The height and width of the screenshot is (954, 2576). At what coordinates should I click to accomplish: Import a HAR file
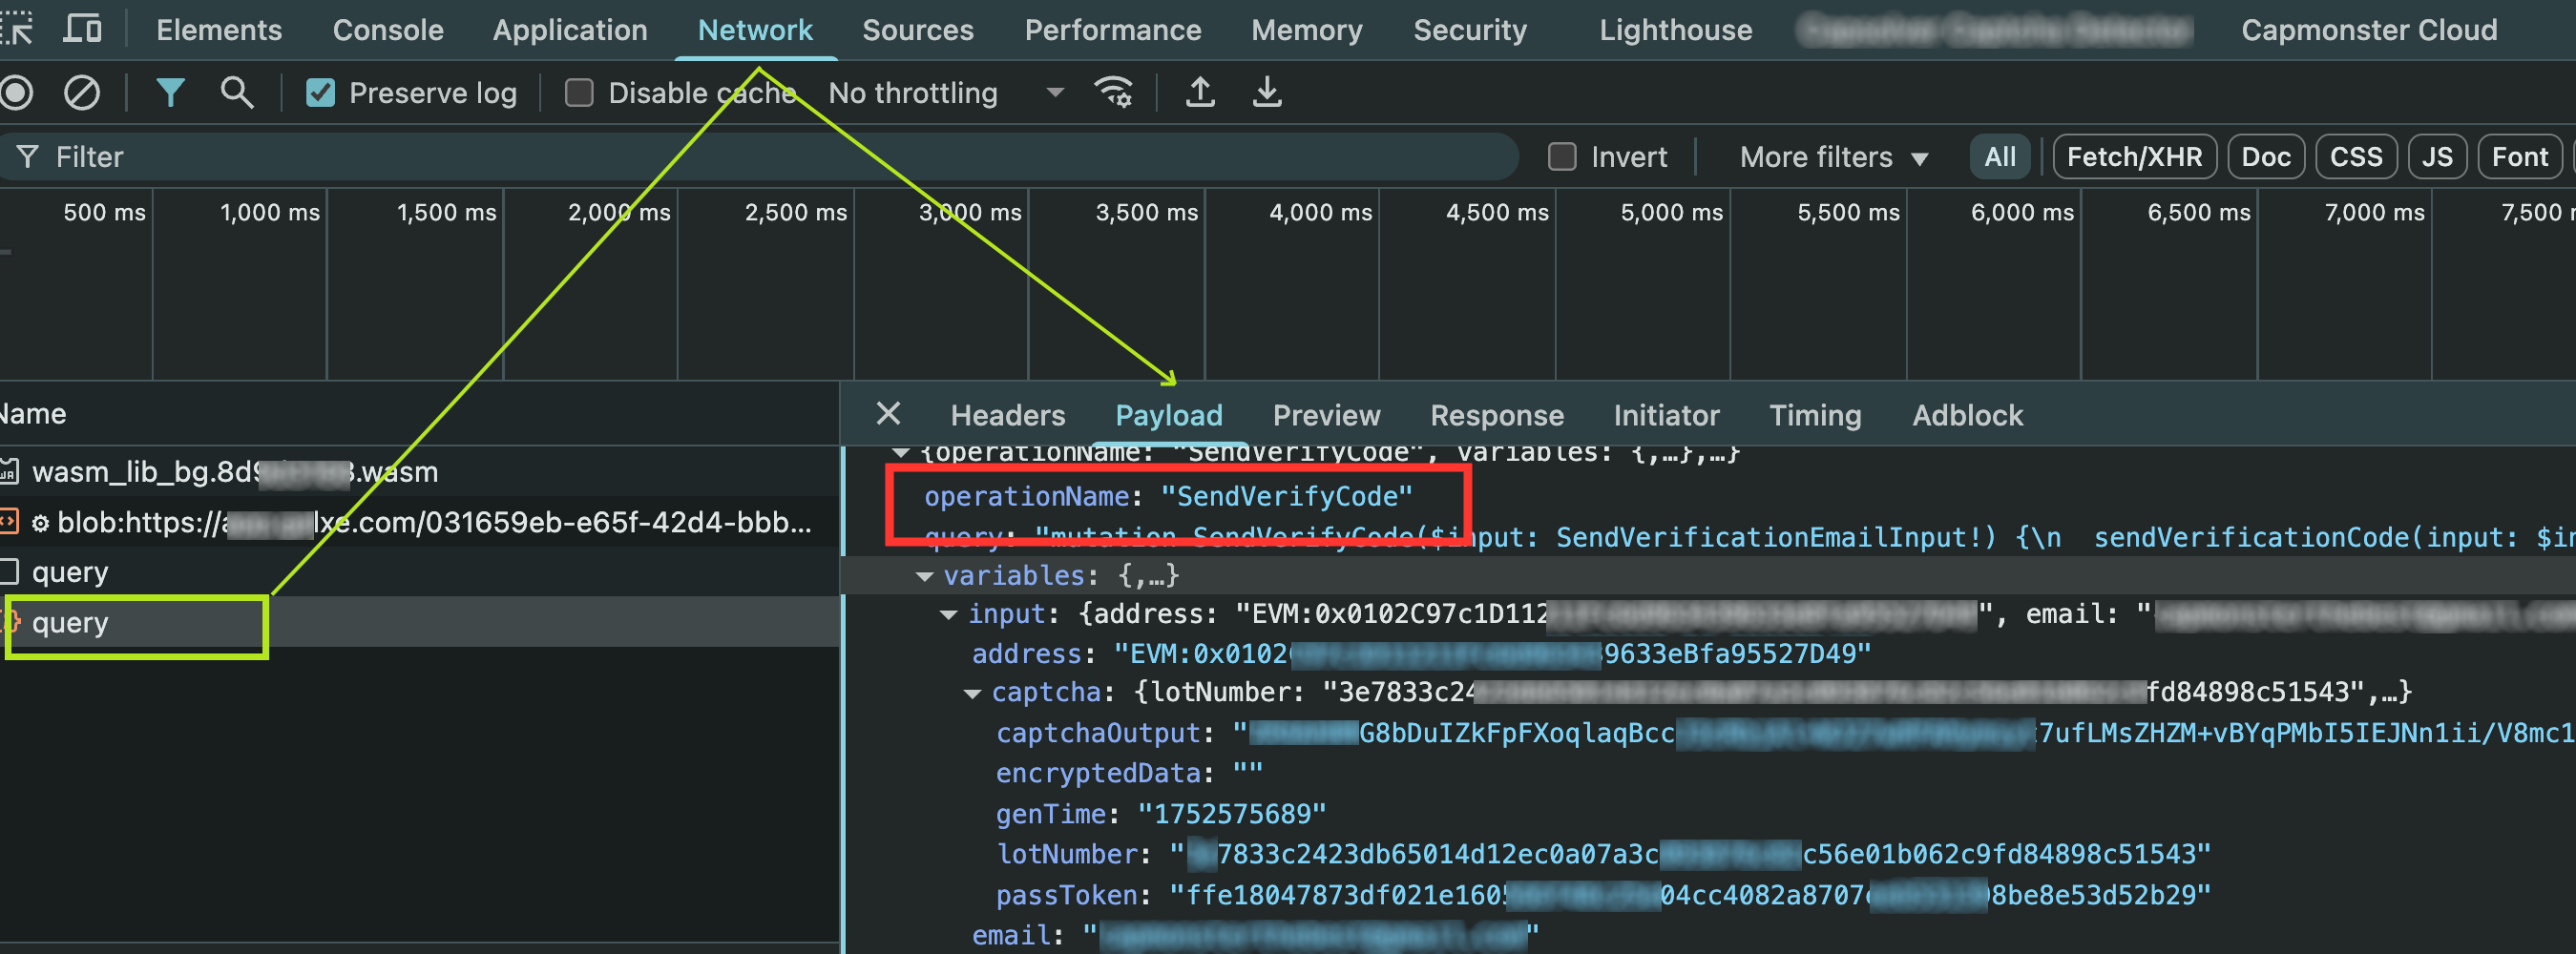pyautogui.click(x=1200, y=92)
